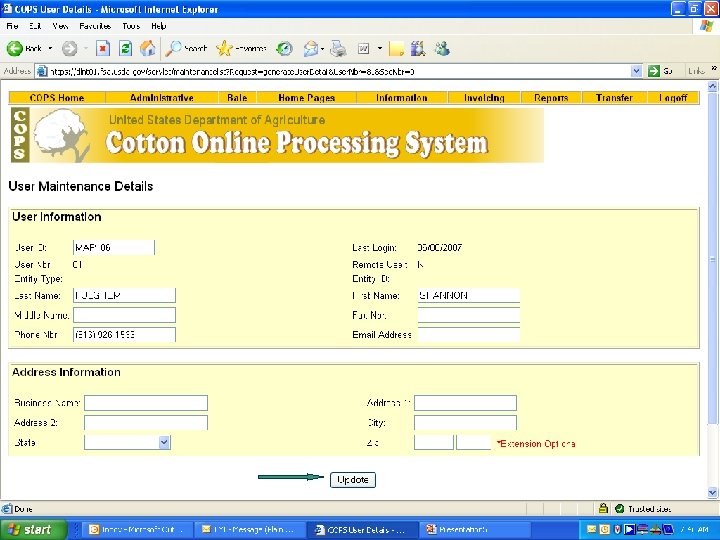Click into the First Name field
Viewport: 720px width, 540px height.
pyautogui.click(x=469, y=295)
